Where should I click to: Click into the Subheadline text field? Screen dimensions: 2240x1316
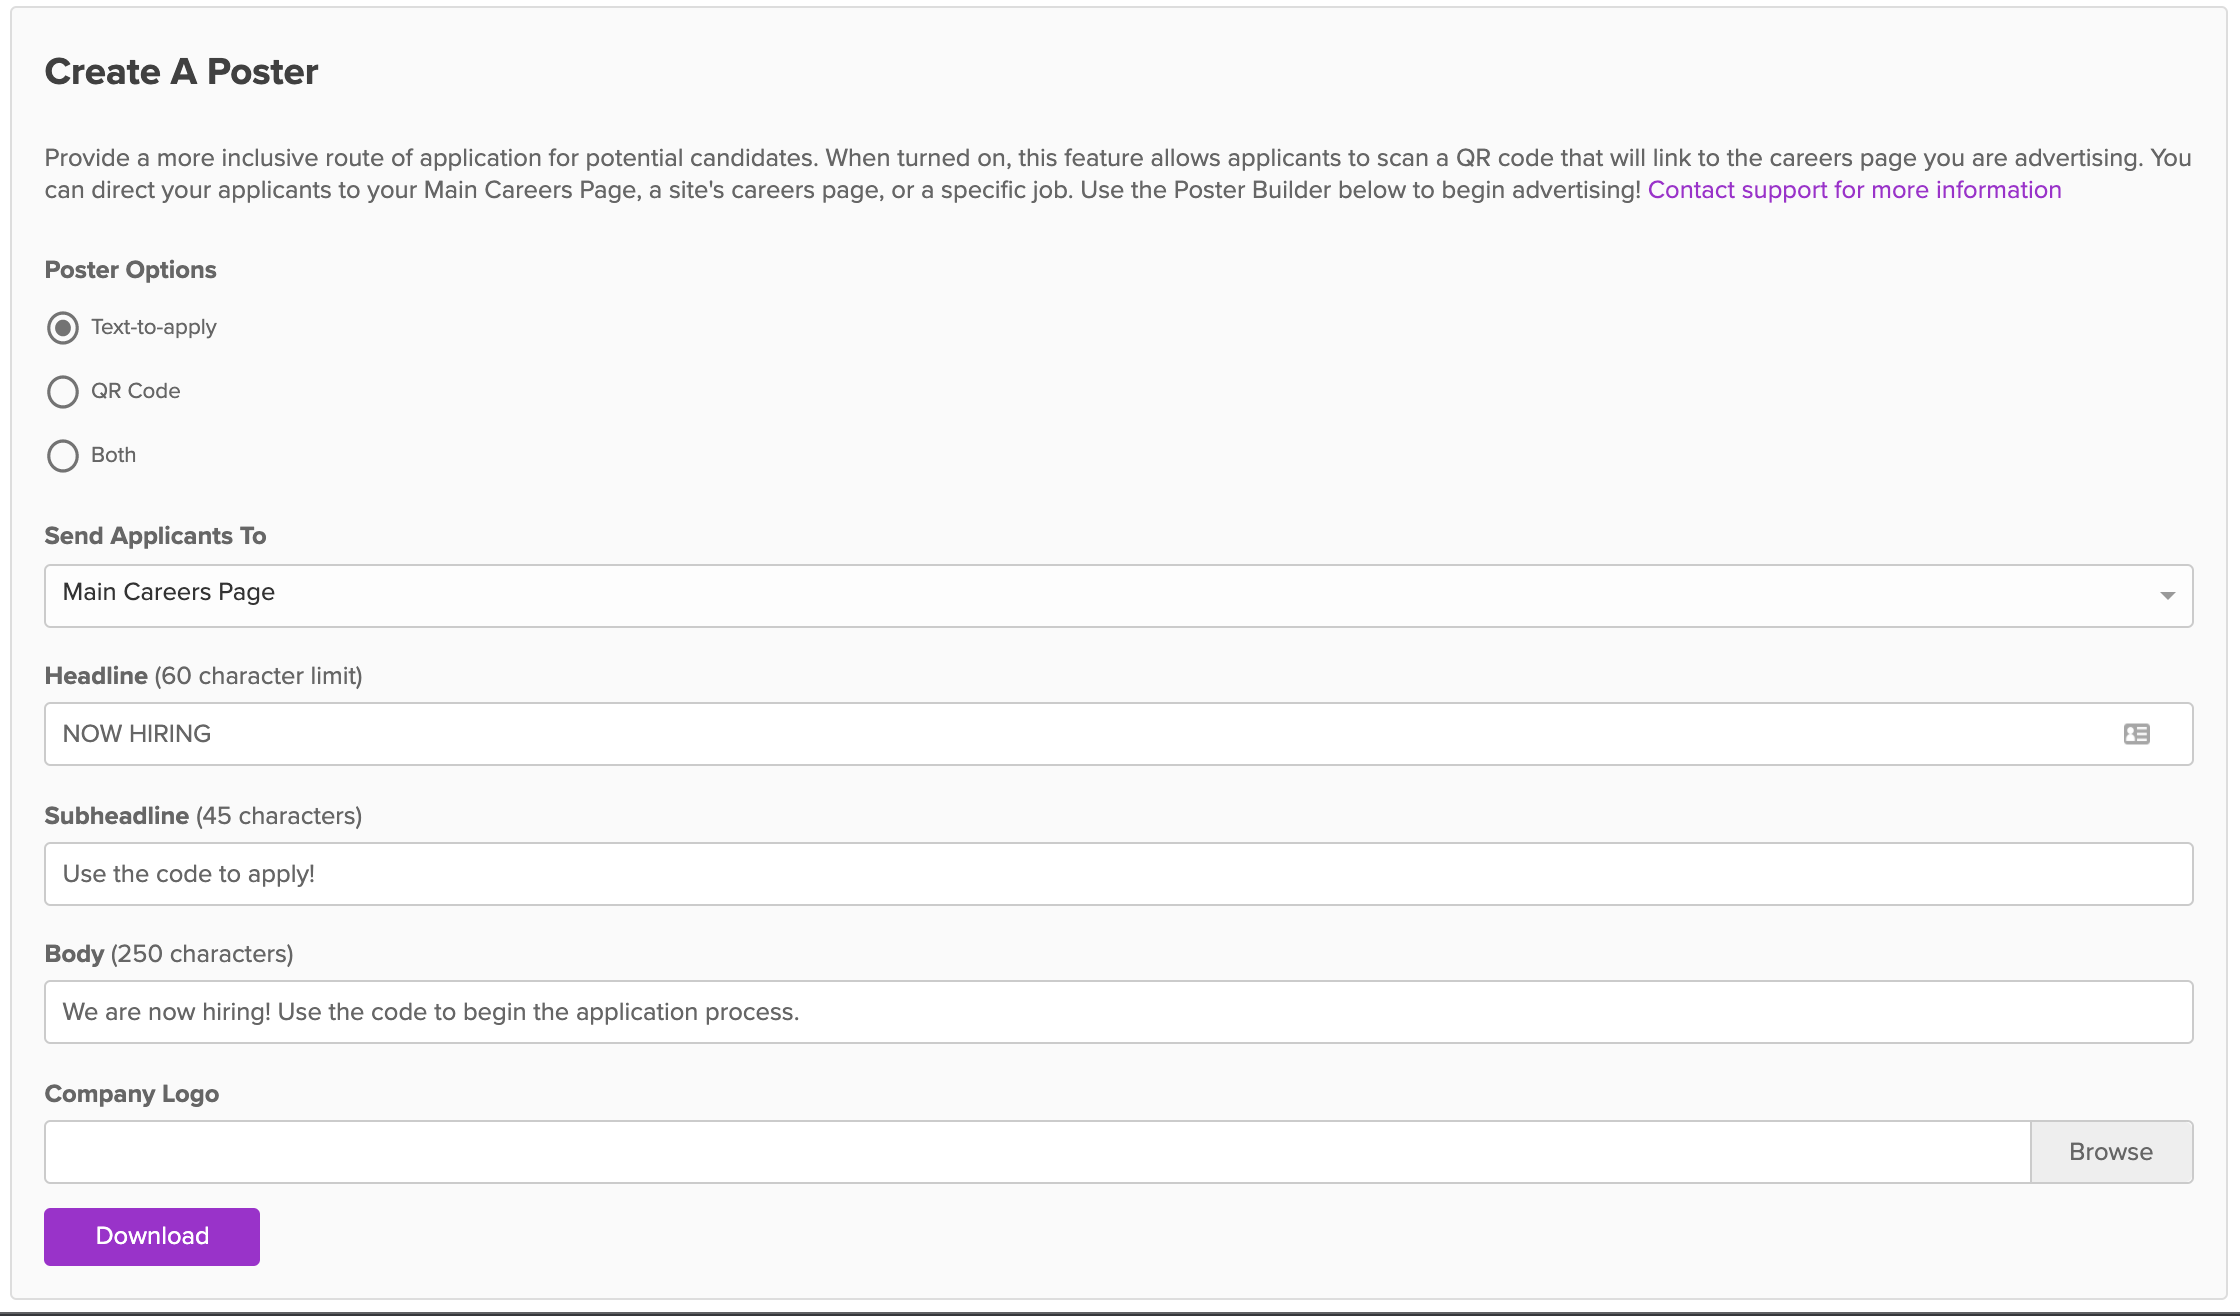tap(1000, 874)
